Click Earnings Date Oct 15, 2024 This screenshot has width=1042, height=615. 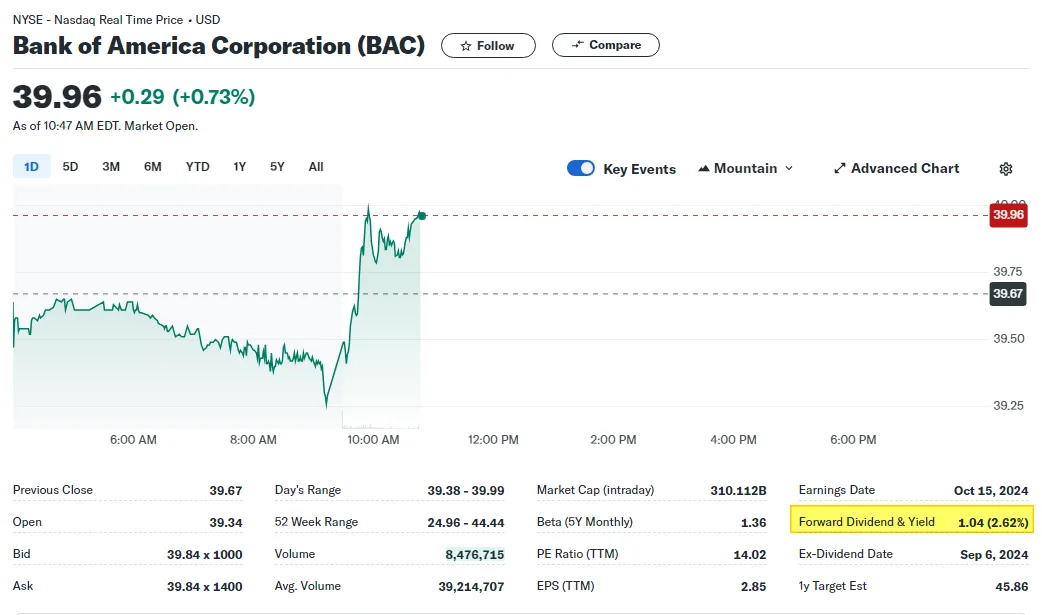991,491
